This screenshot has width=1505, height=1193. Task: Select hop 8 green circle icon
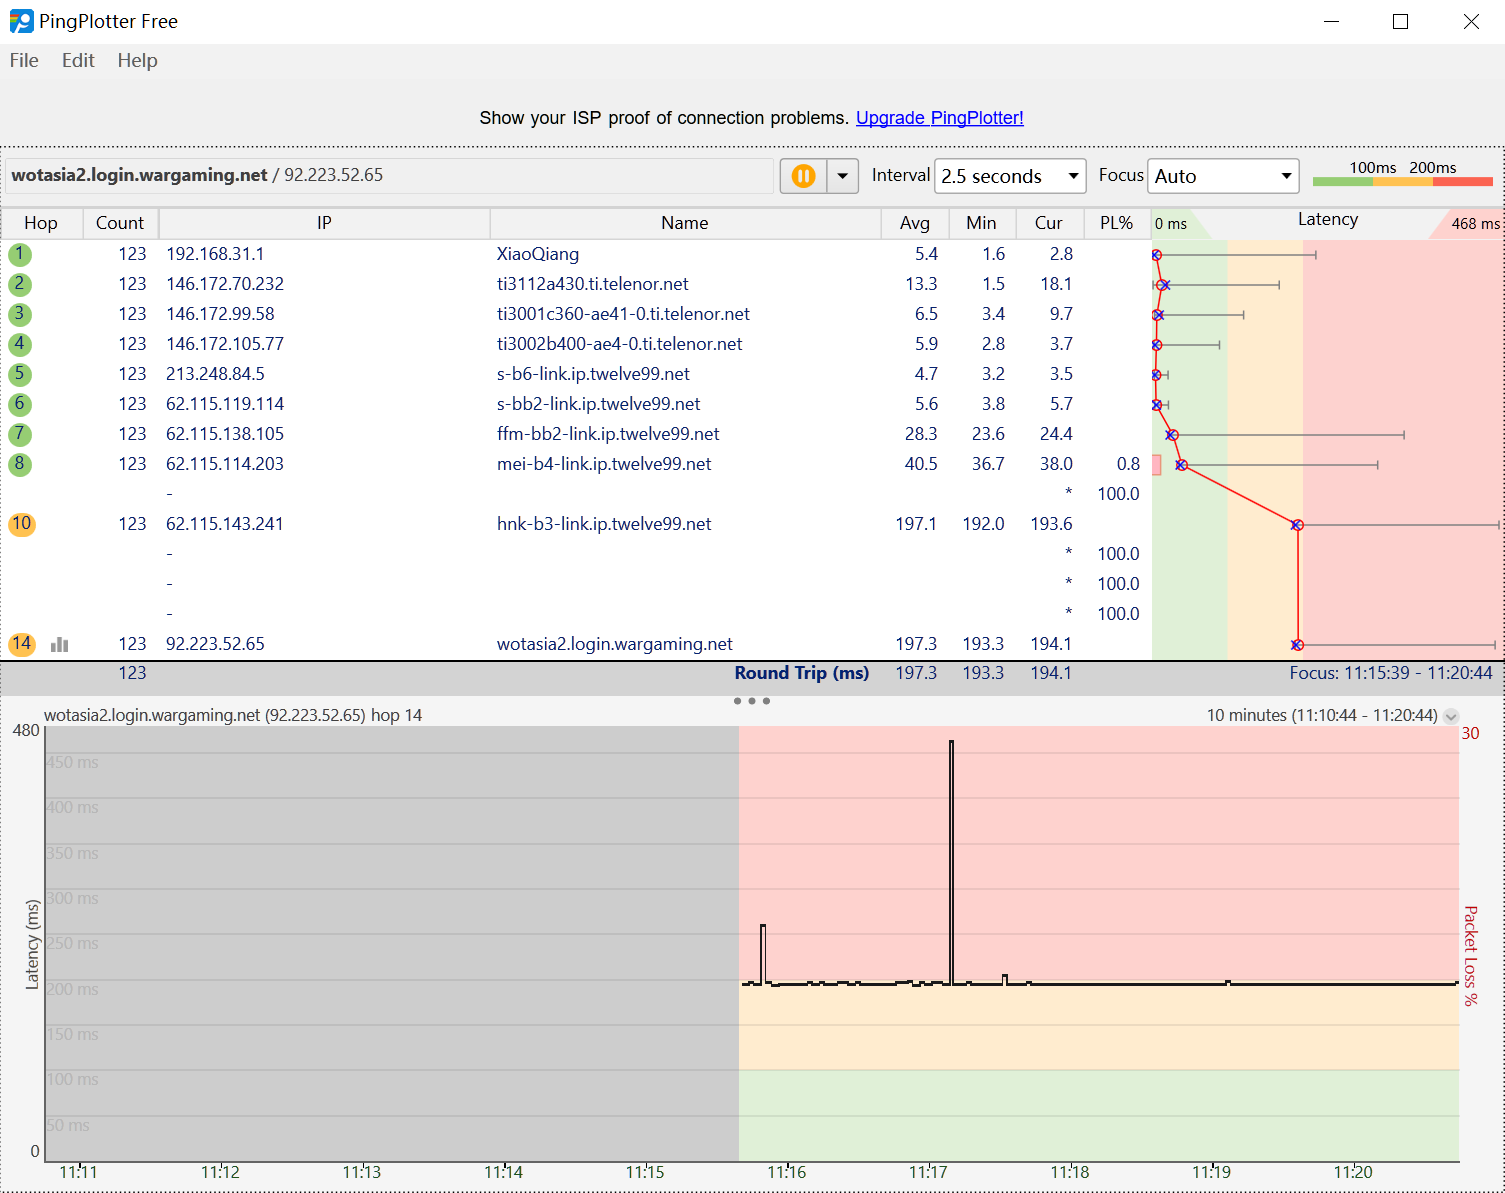tap(20, 464)
